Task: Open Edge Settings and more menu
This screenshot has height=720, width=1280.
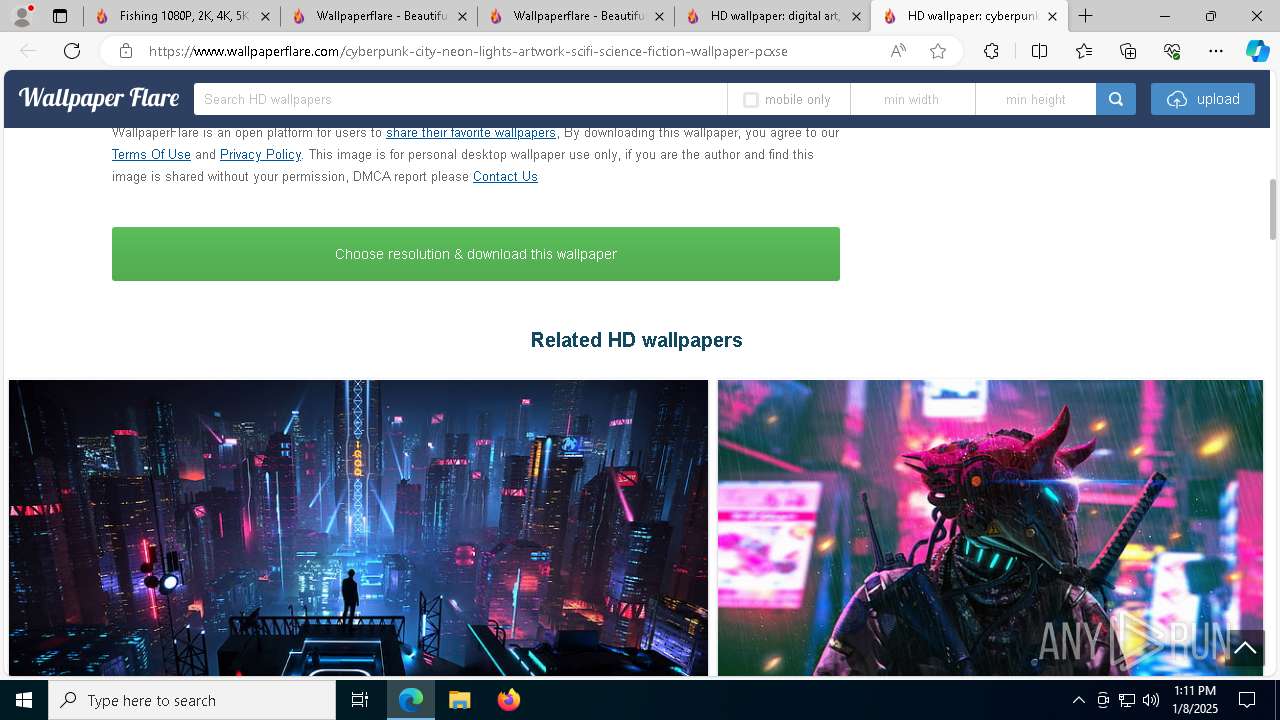Action: (1216, 51)
